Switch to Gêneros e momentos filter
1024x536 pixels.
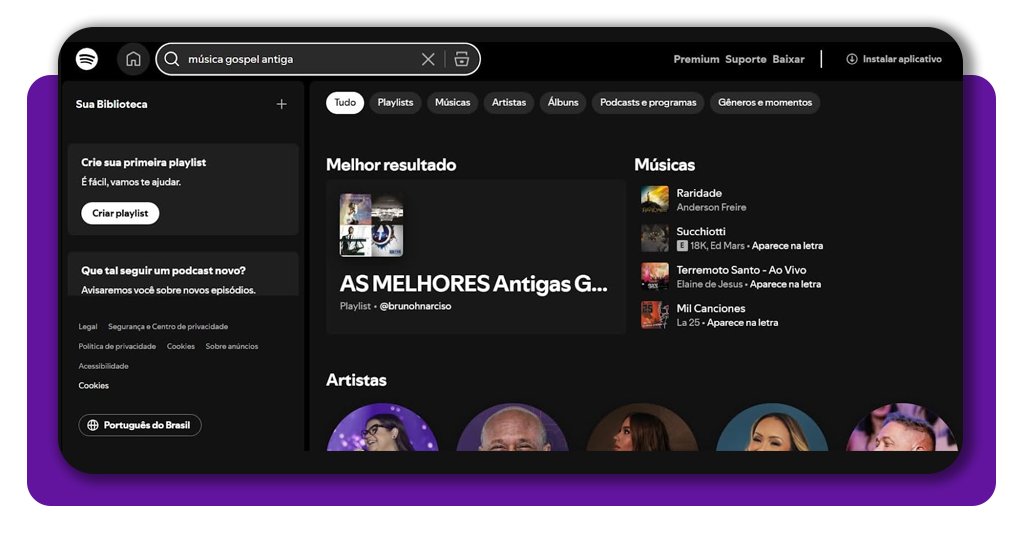point(765,102)
